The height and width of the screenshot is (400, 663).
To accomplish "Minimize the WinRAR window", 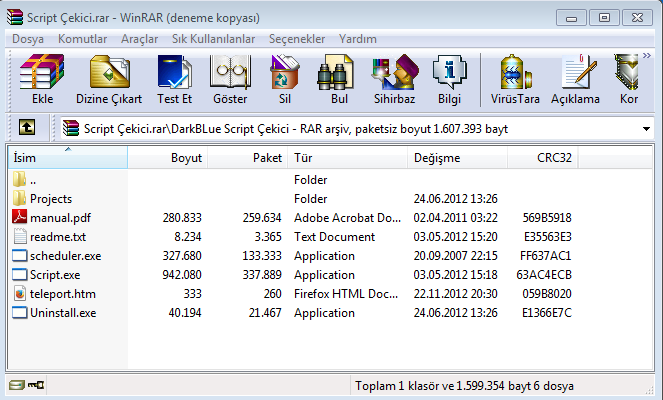I will point(571,18).
